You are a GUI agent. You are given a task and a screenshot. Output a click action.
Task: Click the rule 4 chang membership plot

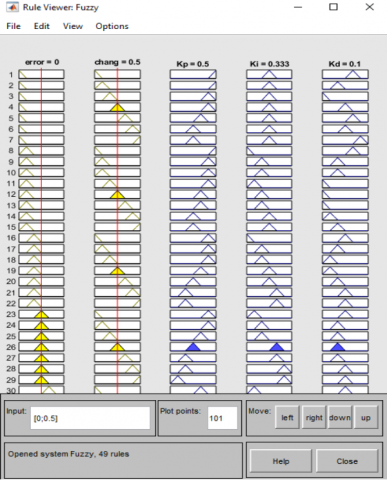point(117,107)
